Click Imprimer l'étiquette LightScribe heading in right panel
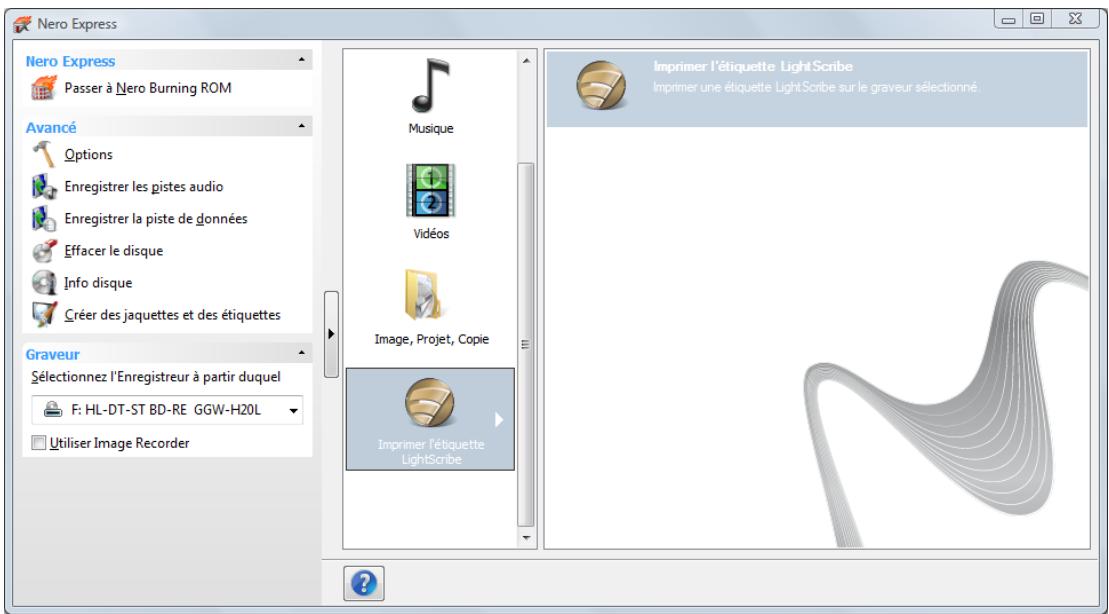The image size is (1109, 614). (x=753, y=66)
